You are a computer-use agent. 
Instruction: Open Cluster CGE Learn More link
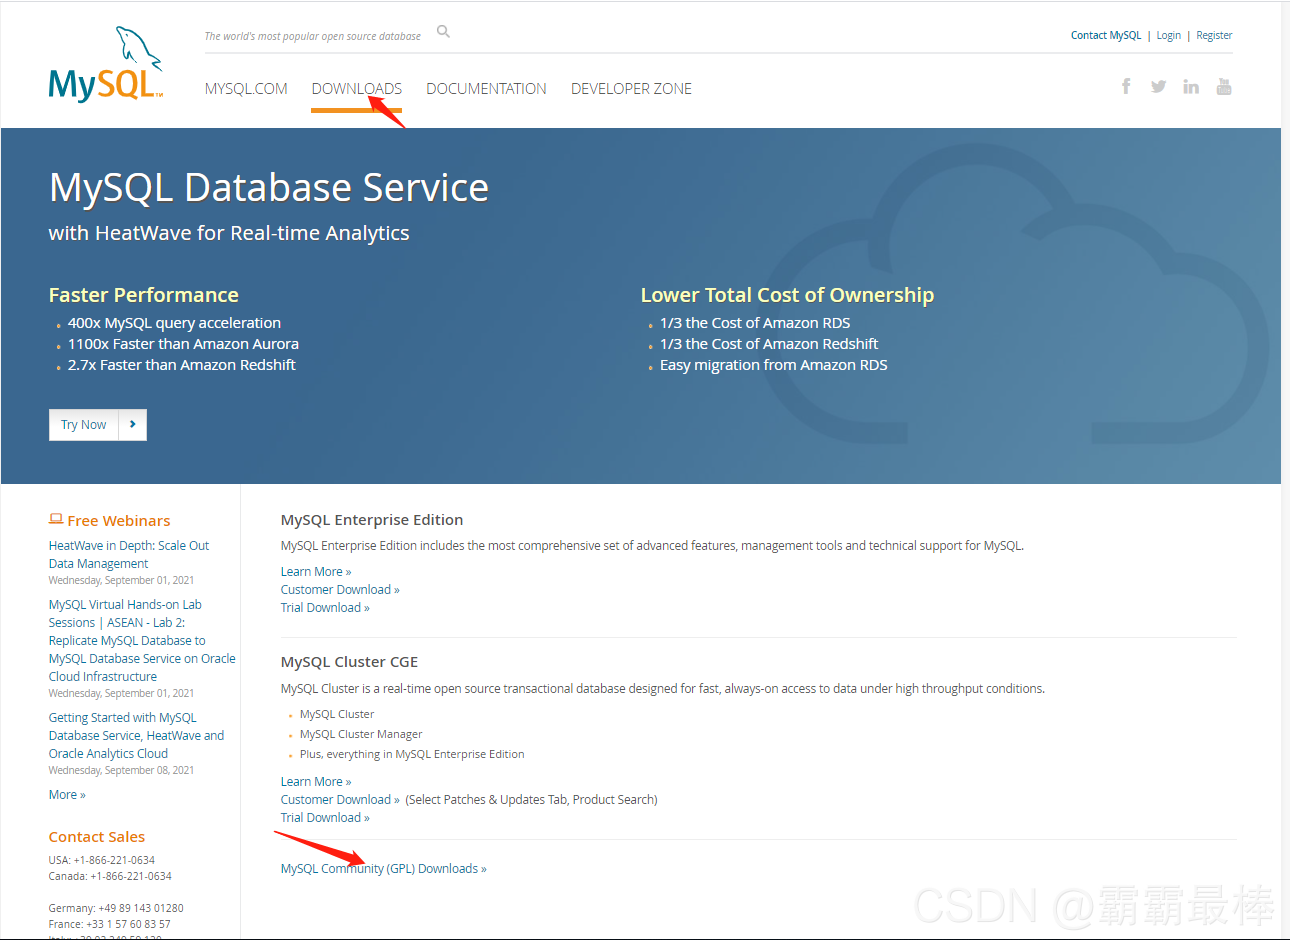(x=315, y=782)
